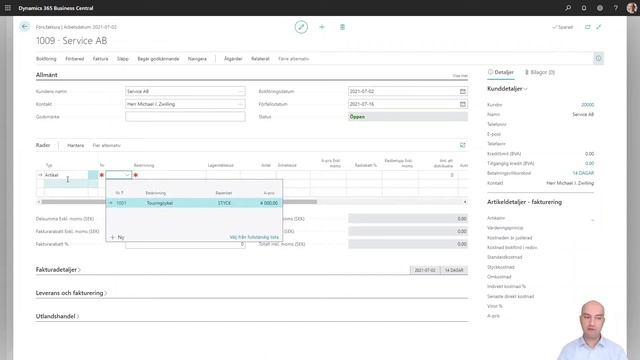Open the Relaterat menu
Screen dimensions: 640x360
point(260,59)
